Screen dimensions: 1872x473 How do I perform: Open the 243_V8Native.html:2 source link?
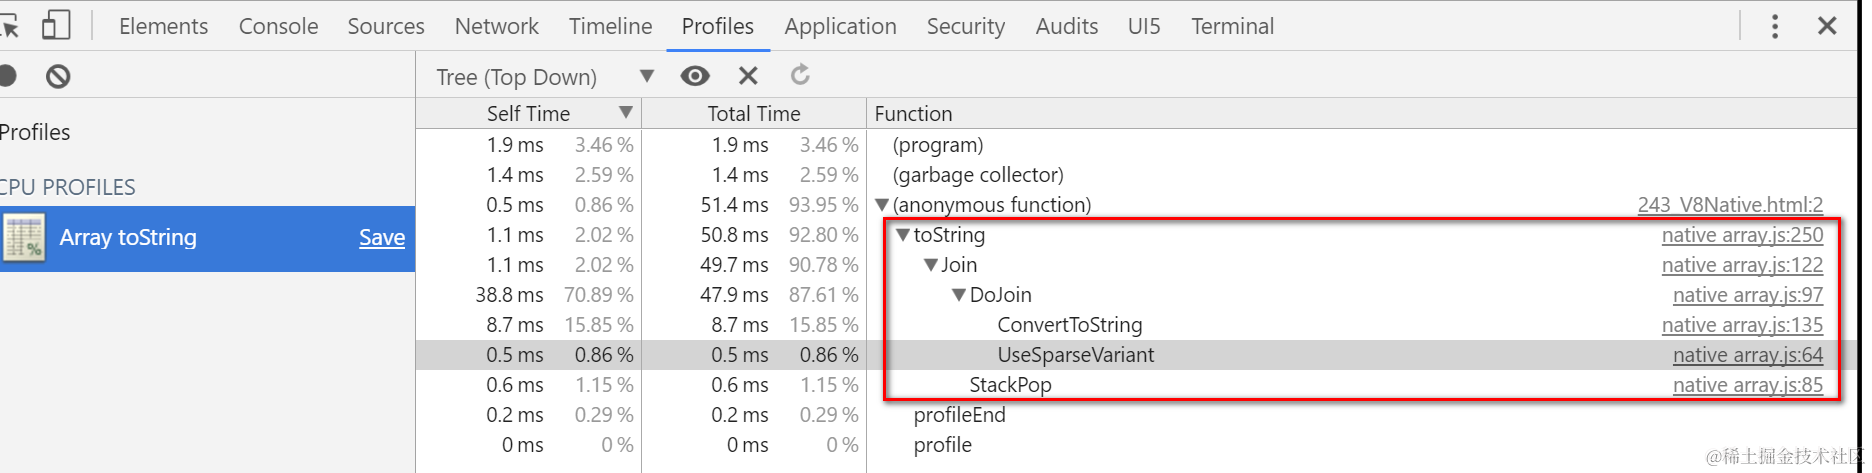[1730, 205]
